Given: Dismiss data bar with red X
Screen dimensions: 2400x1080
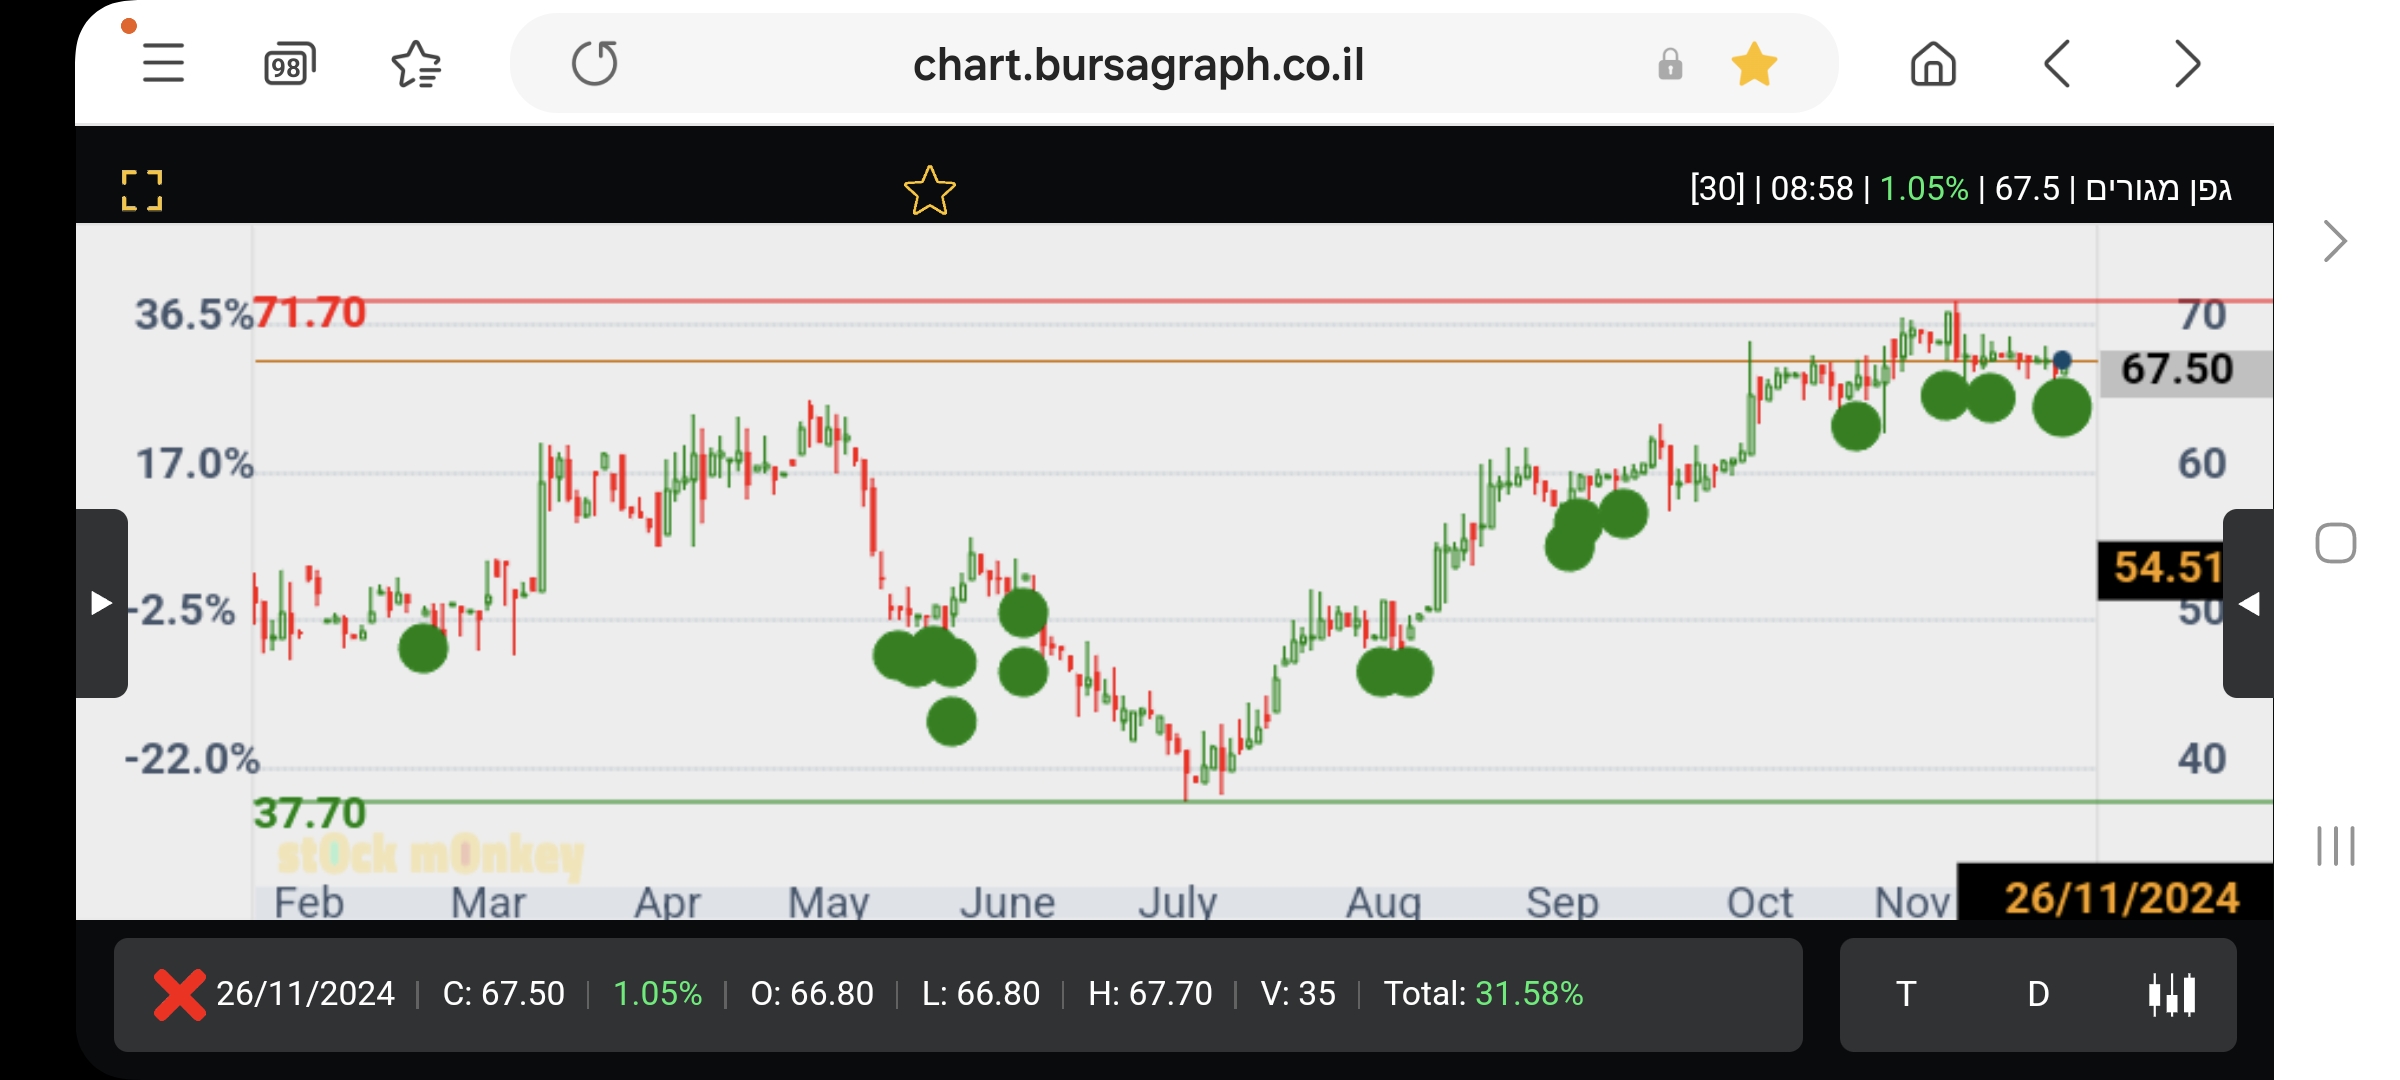Looking at the screenshot, I should tap(180, 994).
